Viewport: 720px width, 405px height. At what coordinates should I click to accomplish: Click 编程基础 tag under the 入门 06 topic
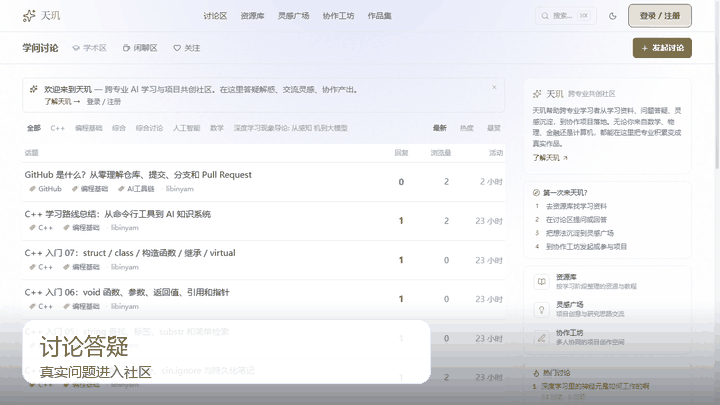(x=82, y=306)
